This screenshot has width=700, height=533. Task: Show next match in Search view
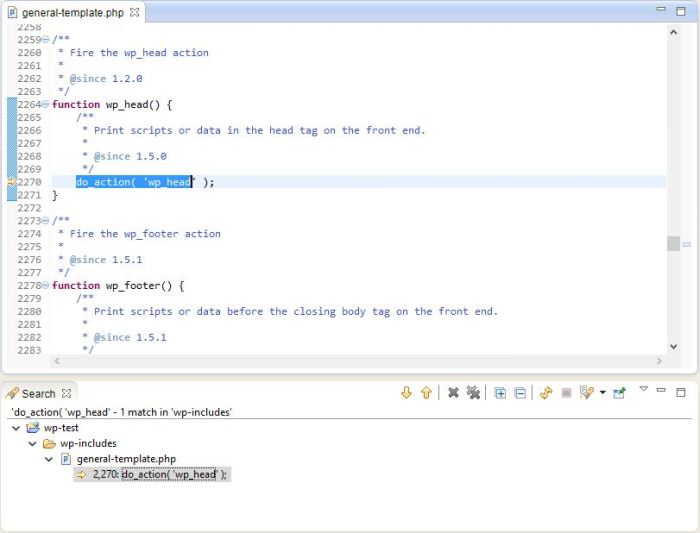[406, 393]
